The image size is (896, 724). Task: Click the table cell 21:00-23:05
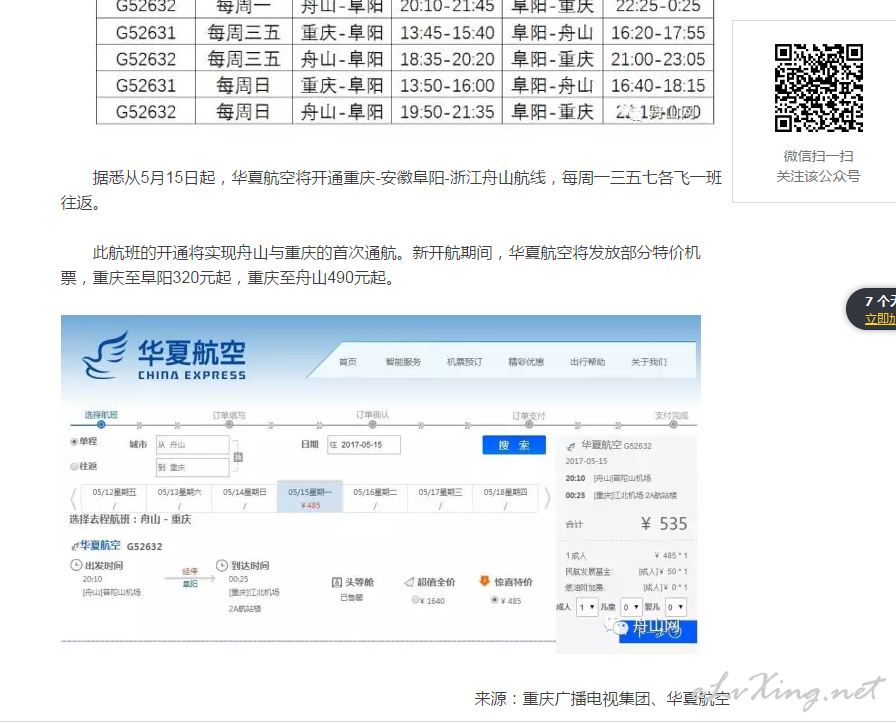[x=658, y=59]
